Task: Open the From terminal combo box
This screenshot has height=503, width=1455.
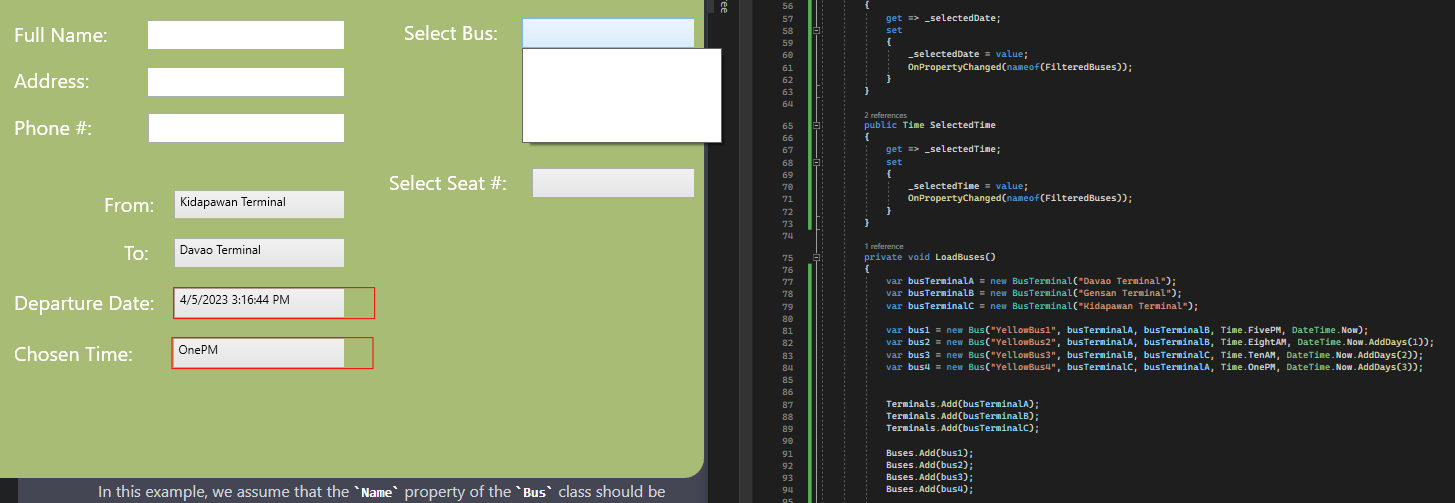Action: [x=259, y=204]
